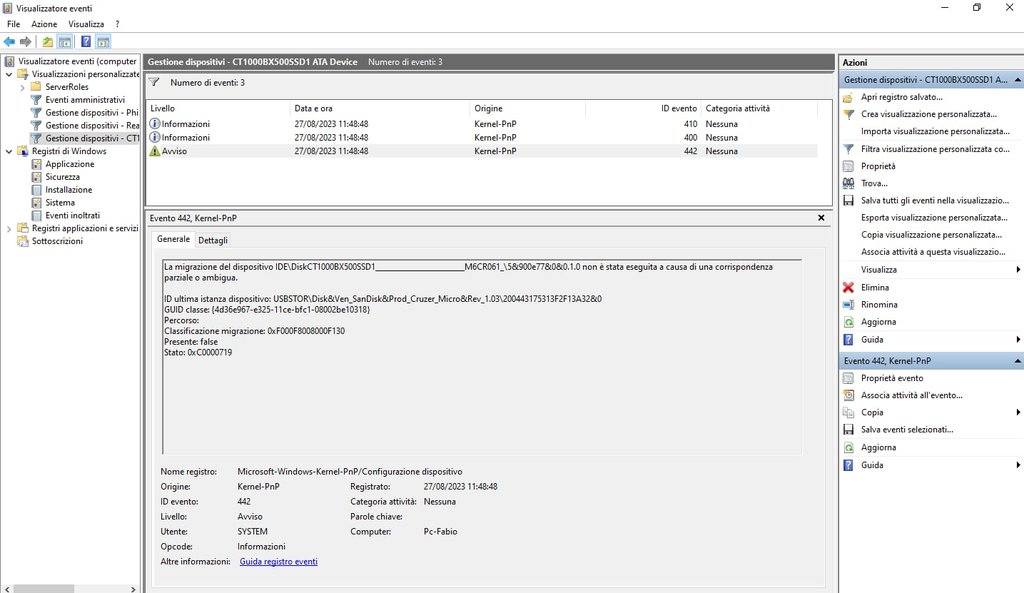Open the Guida registro eventi link
This screenshot has height=593, width=1024.
pyautogui.click(x=278, y=562)
